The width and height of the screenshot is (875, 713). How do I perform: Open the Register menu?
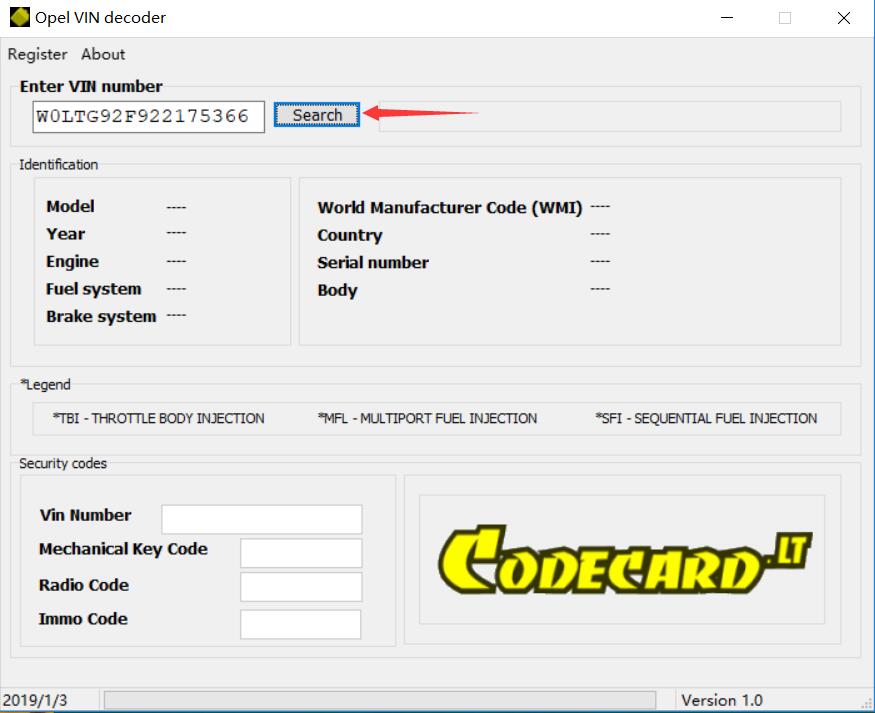(x=37, y=54)
